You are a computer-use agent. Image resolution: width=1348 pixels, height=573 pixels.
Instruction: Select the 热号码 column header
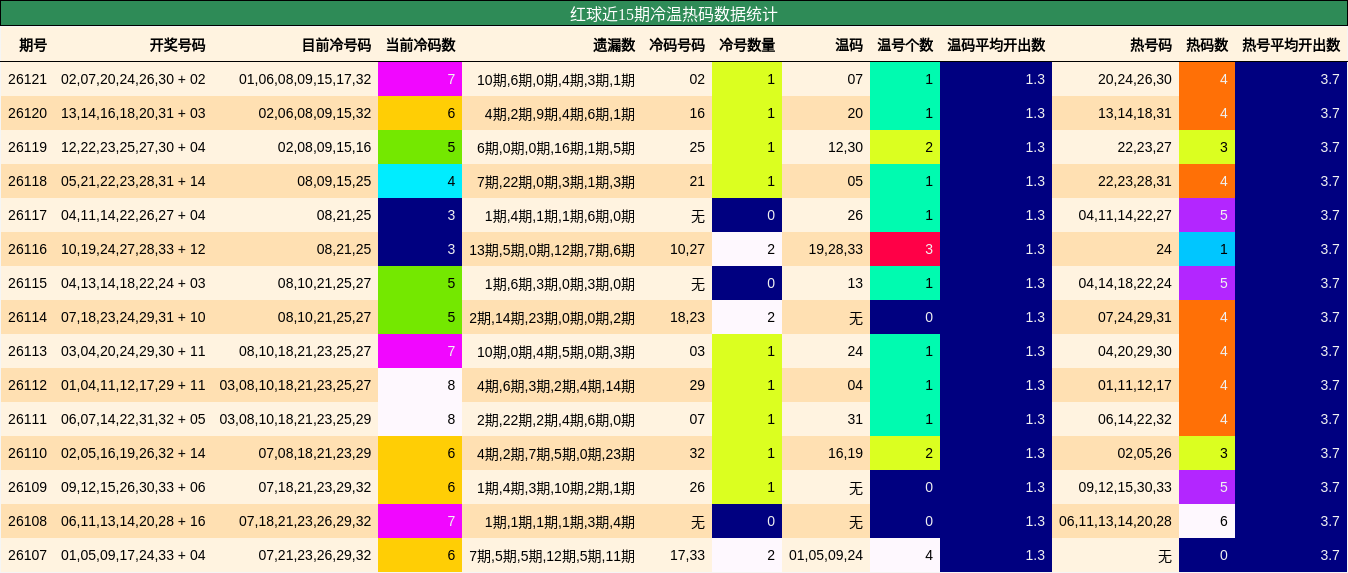pos(1151,45)
